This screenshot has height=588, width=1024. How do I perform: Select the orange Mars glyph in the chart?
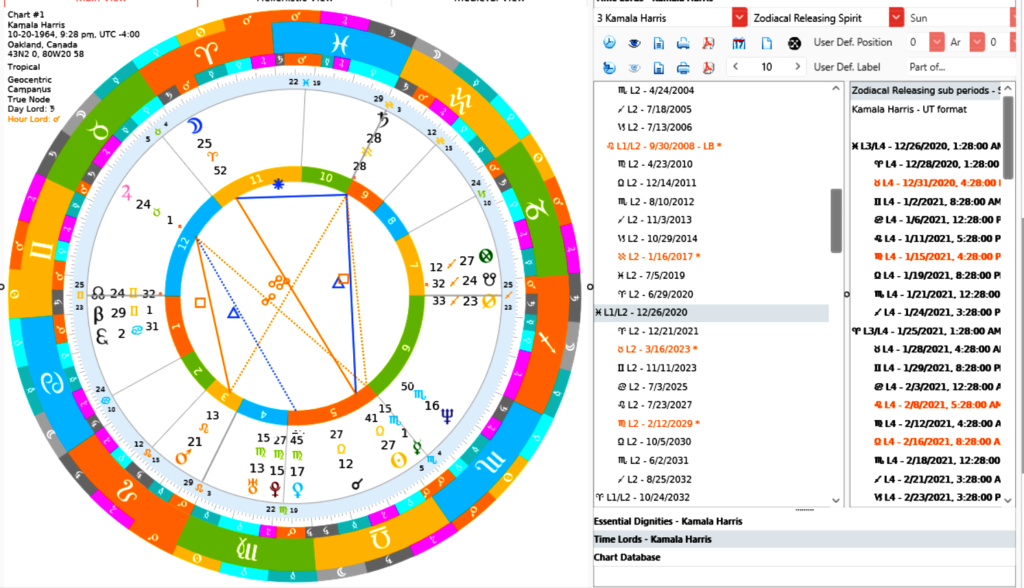tap(182, 457)
